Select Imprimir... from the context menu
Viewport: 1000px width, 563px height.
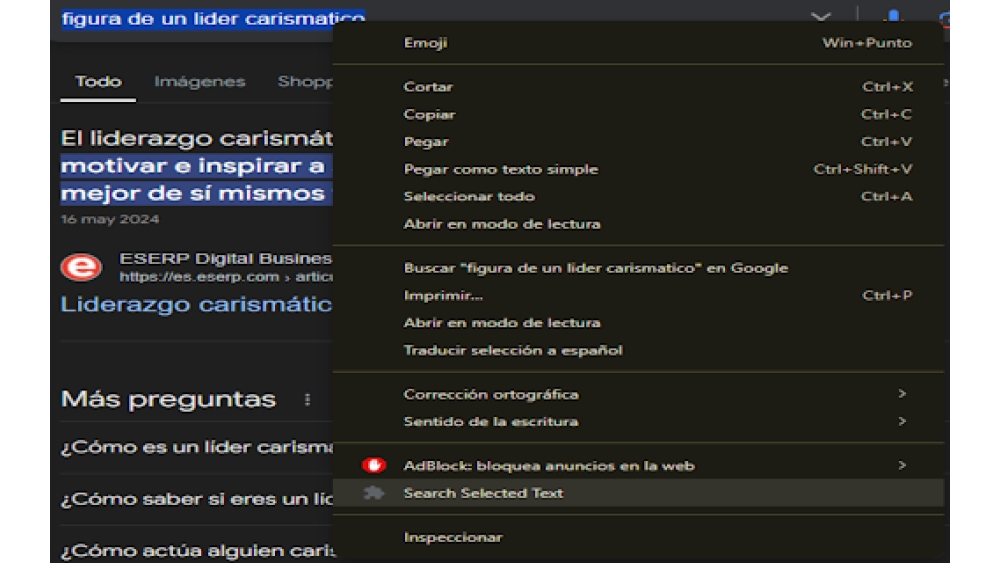click(638, 295)
